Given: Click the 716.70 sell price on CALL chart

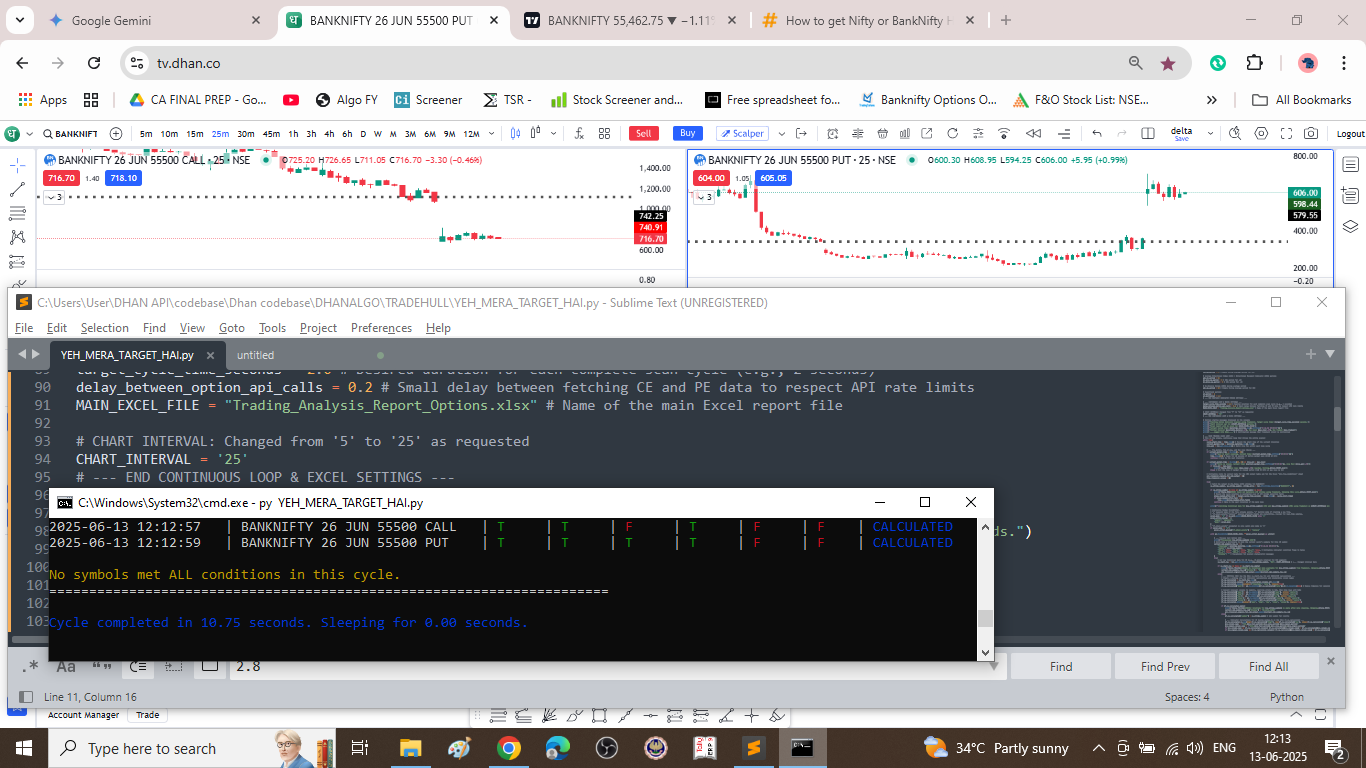Looking at the screenshot, I should 60,178.
